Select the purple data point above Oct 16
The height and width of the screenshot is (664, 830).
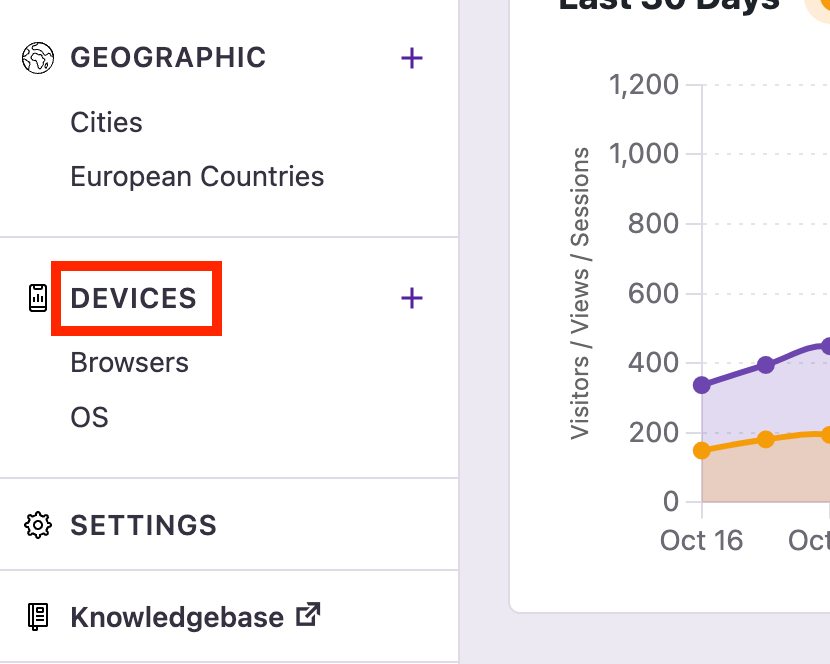point(702,383)
